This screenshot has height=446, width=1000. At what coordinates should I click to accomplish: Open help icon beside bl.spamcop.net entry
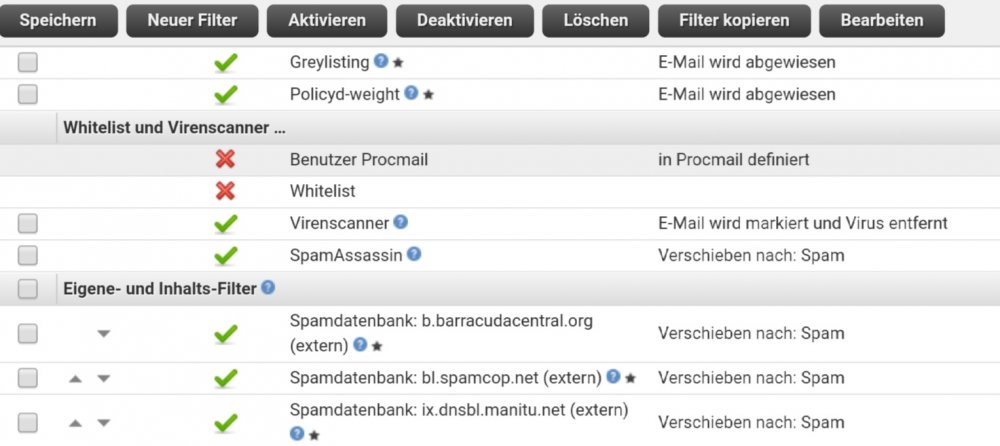point(614,376)
